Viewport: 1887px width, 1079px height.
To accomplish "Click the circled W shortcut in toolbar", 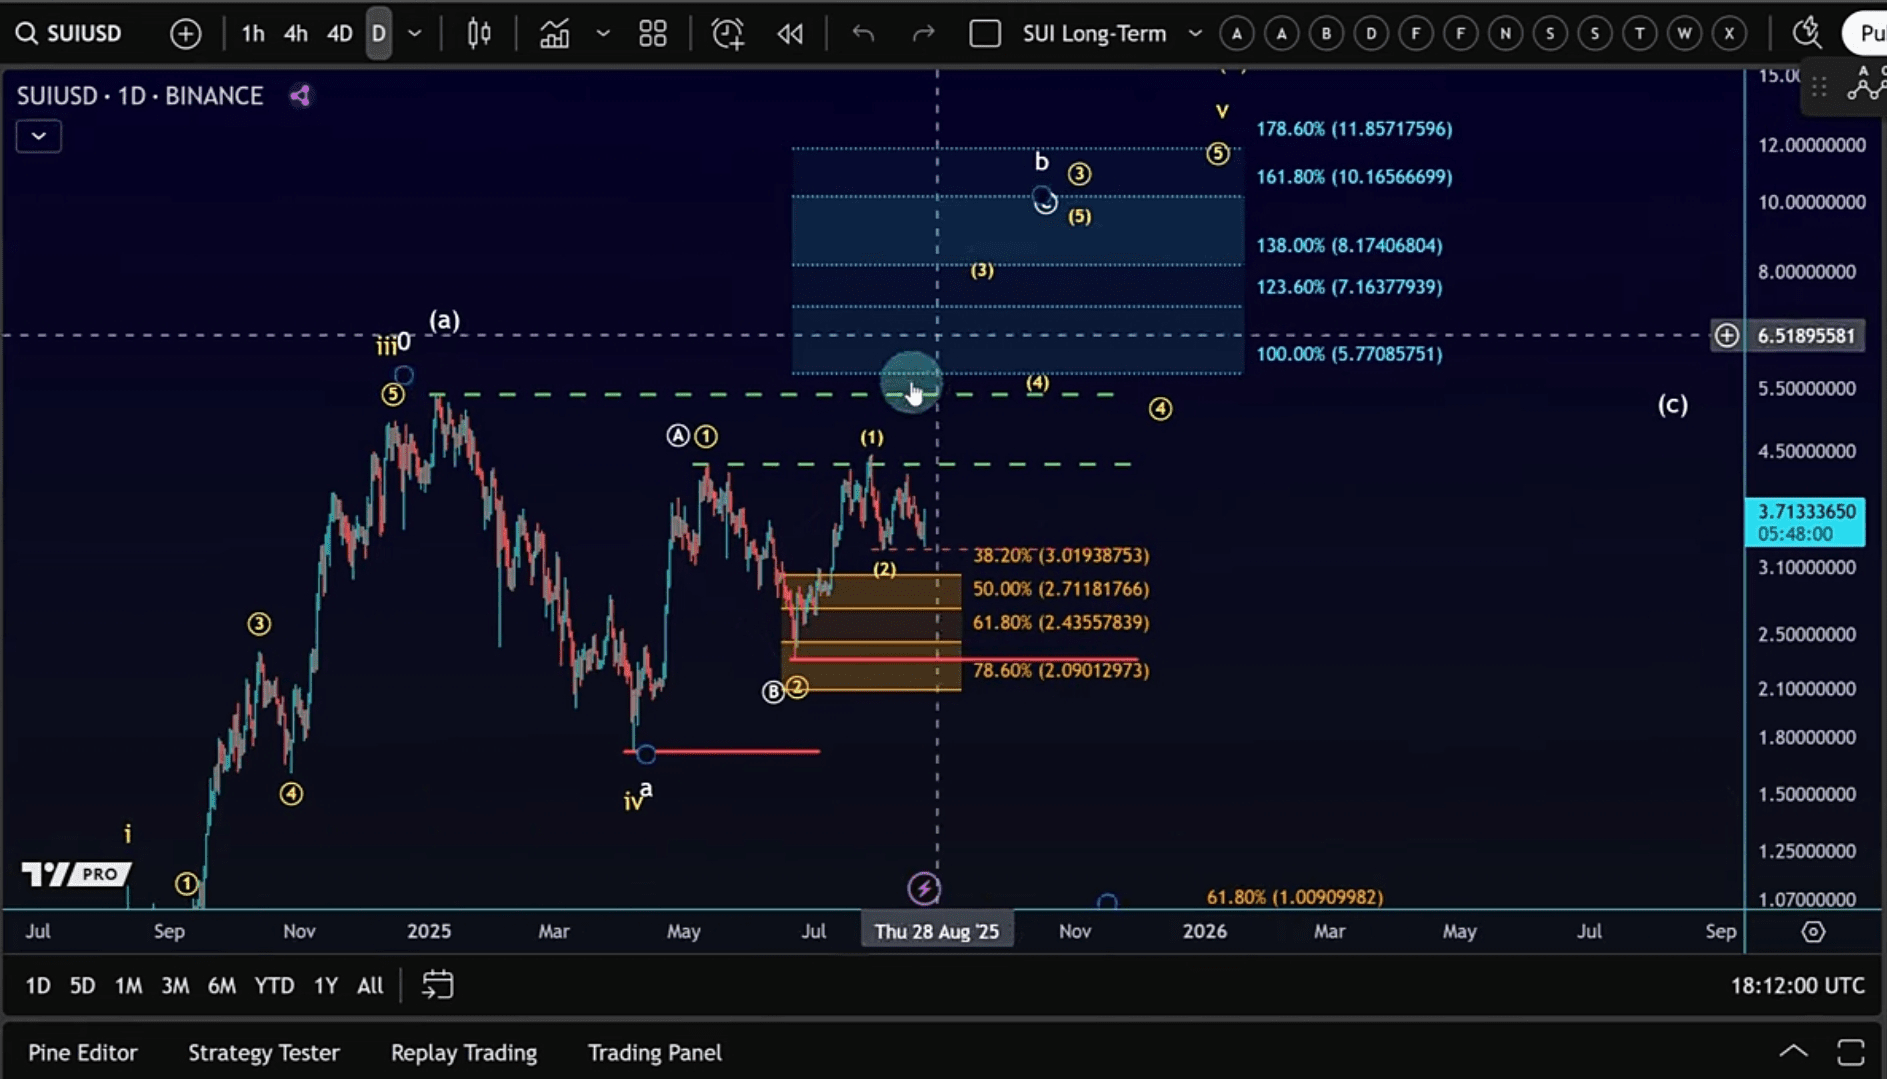I will click(x=1684, y=34).
